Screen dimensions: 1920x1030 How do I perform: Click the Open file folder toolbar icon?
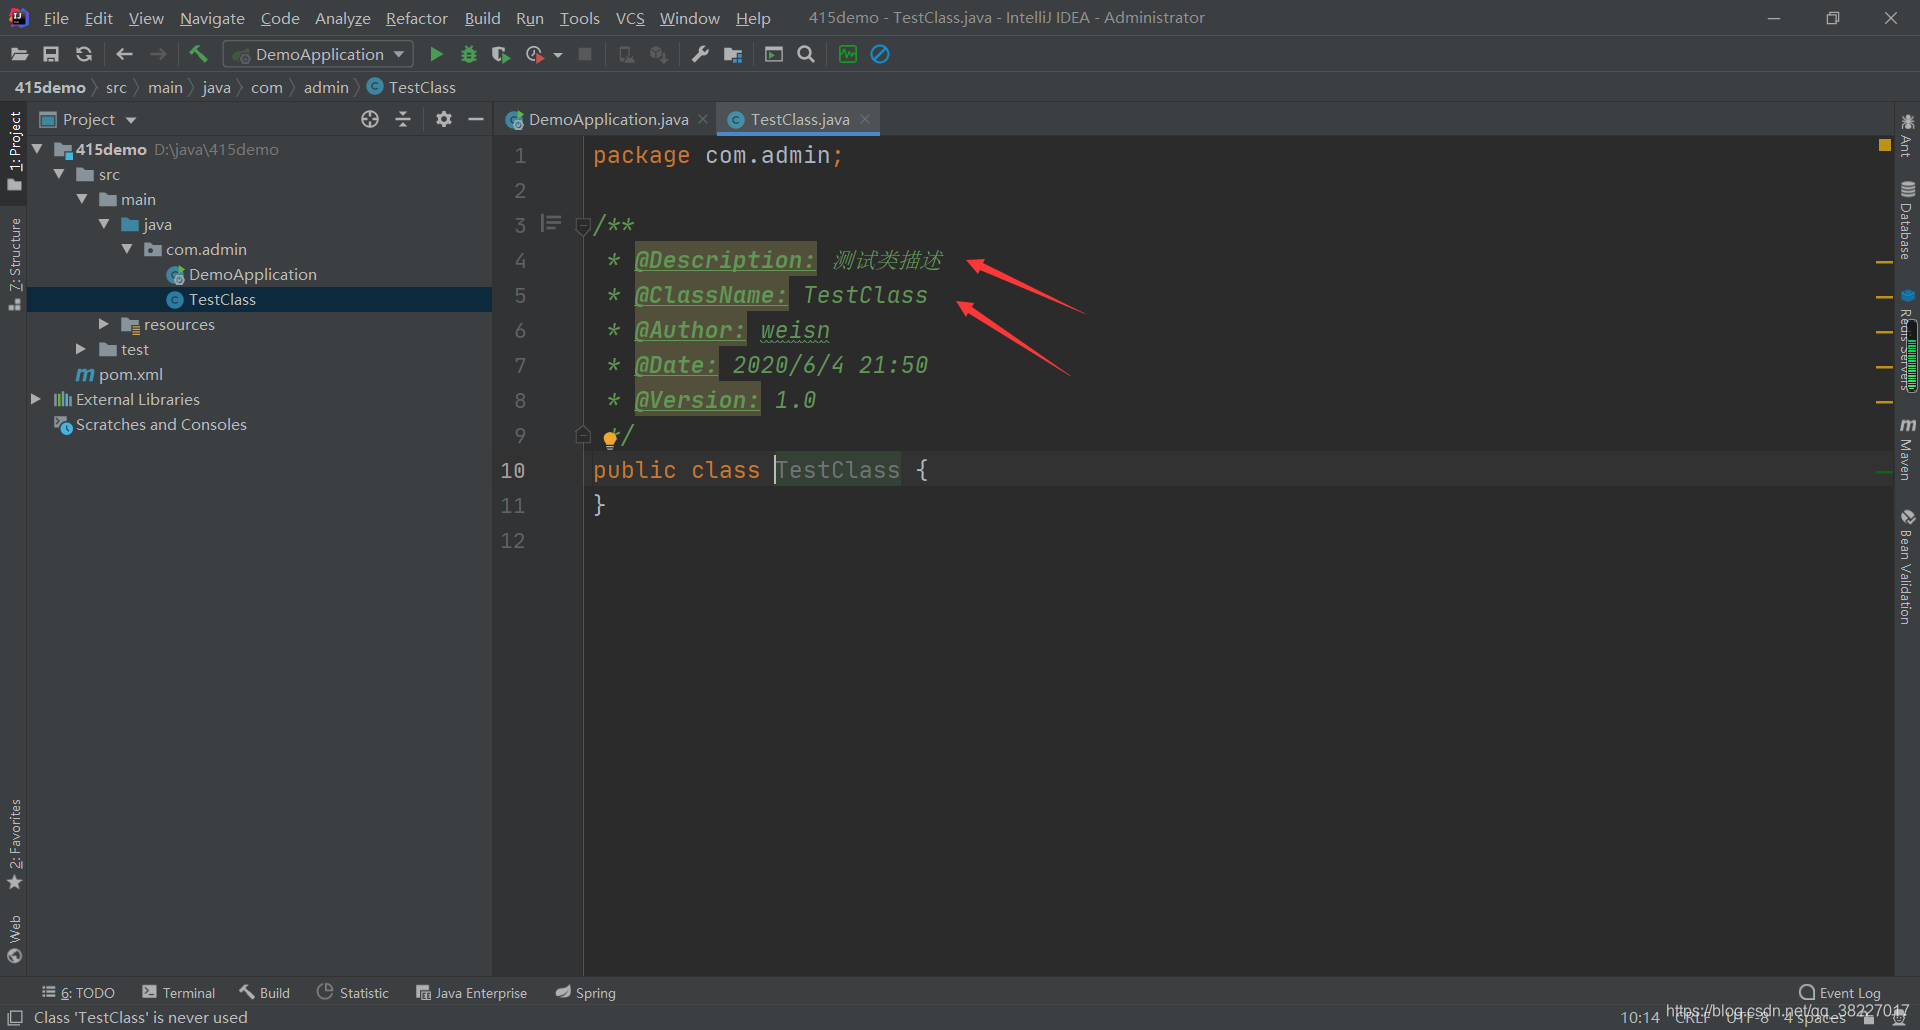tap(19, 54)
